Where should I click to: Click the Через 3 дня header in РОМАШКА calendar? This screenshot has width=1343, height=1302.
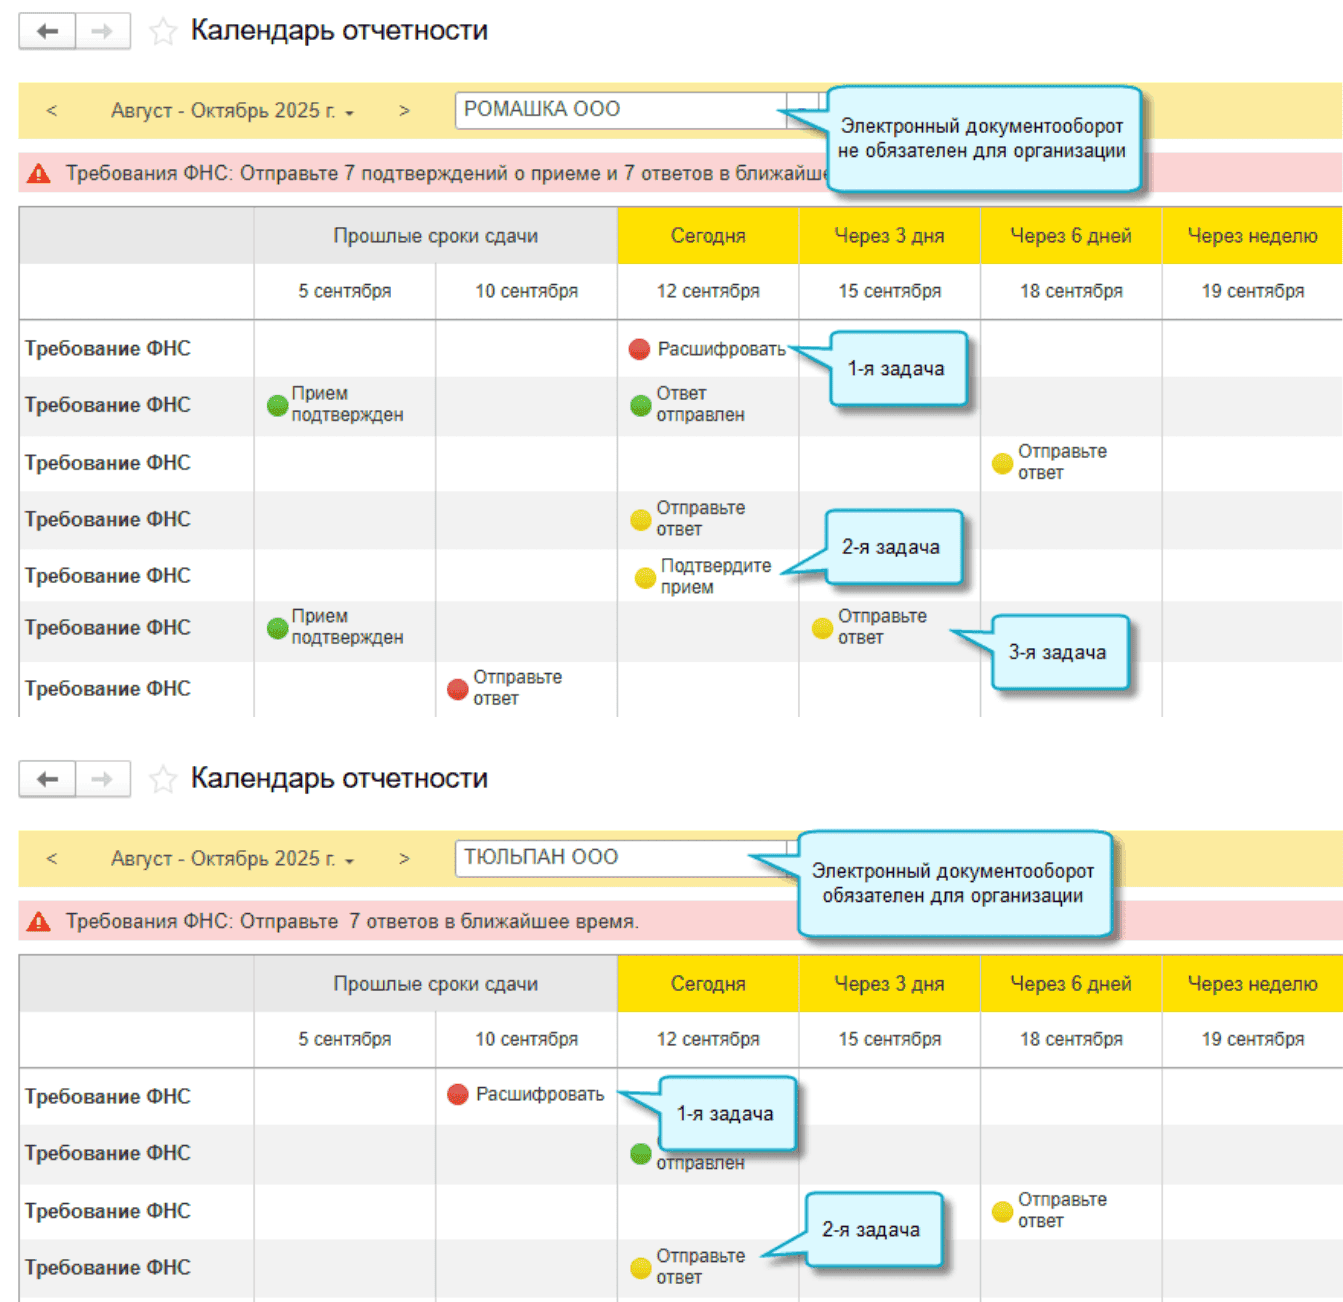(x=890, y=236)
